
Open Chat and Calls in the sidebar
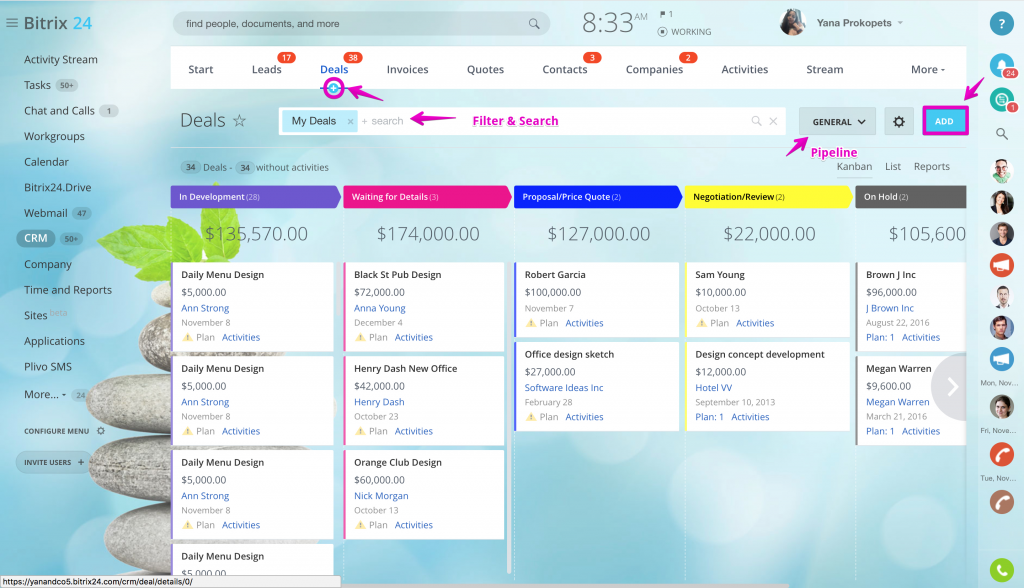pyautogui.click(x=59, y=110)
